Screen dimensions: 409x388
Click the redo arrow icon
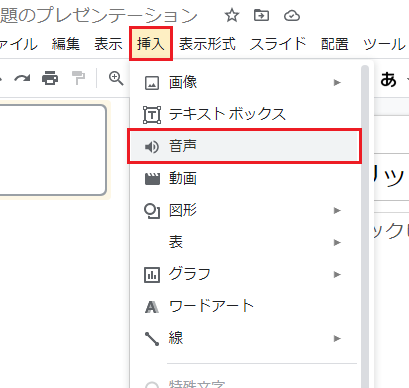[x=22, y=79]
